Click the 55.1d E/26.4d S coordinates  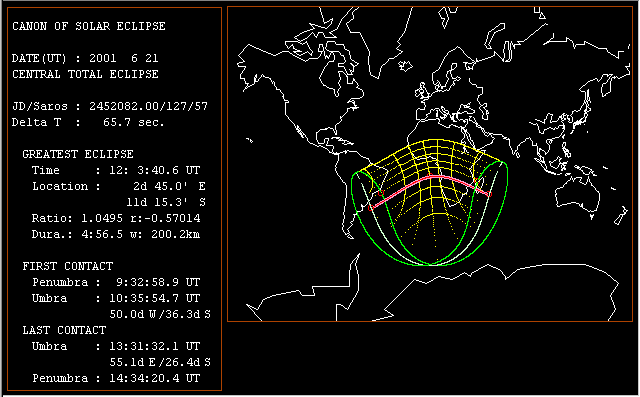[160, 362]
